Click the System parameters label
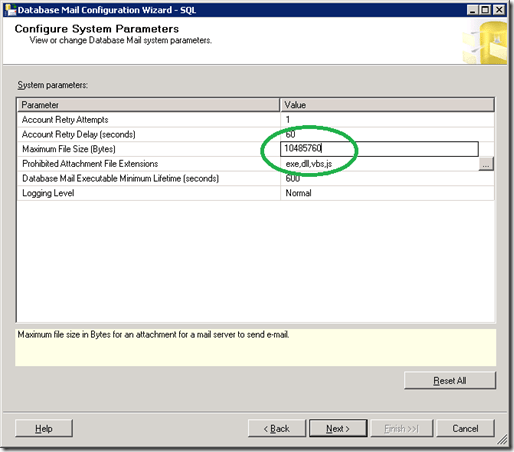The image size is (514, 452). 53,85
